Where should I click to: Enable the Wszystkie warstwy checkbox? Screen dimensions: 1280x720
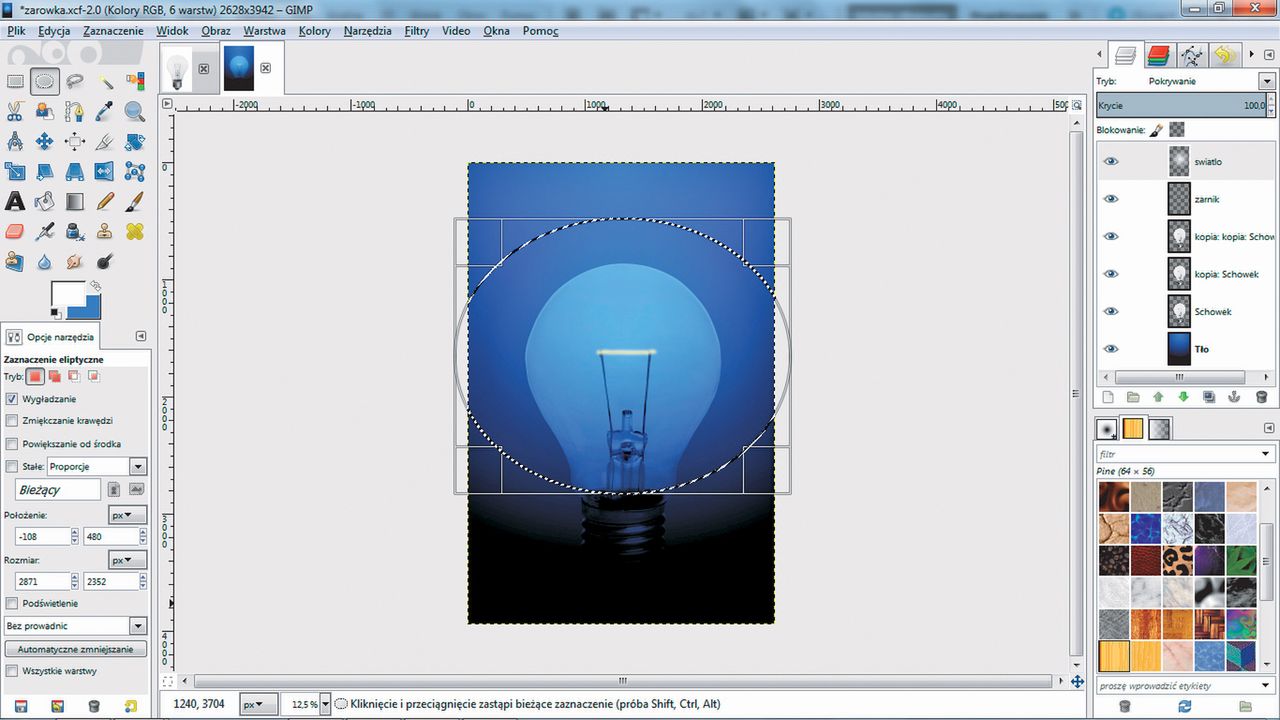point(12,671)
